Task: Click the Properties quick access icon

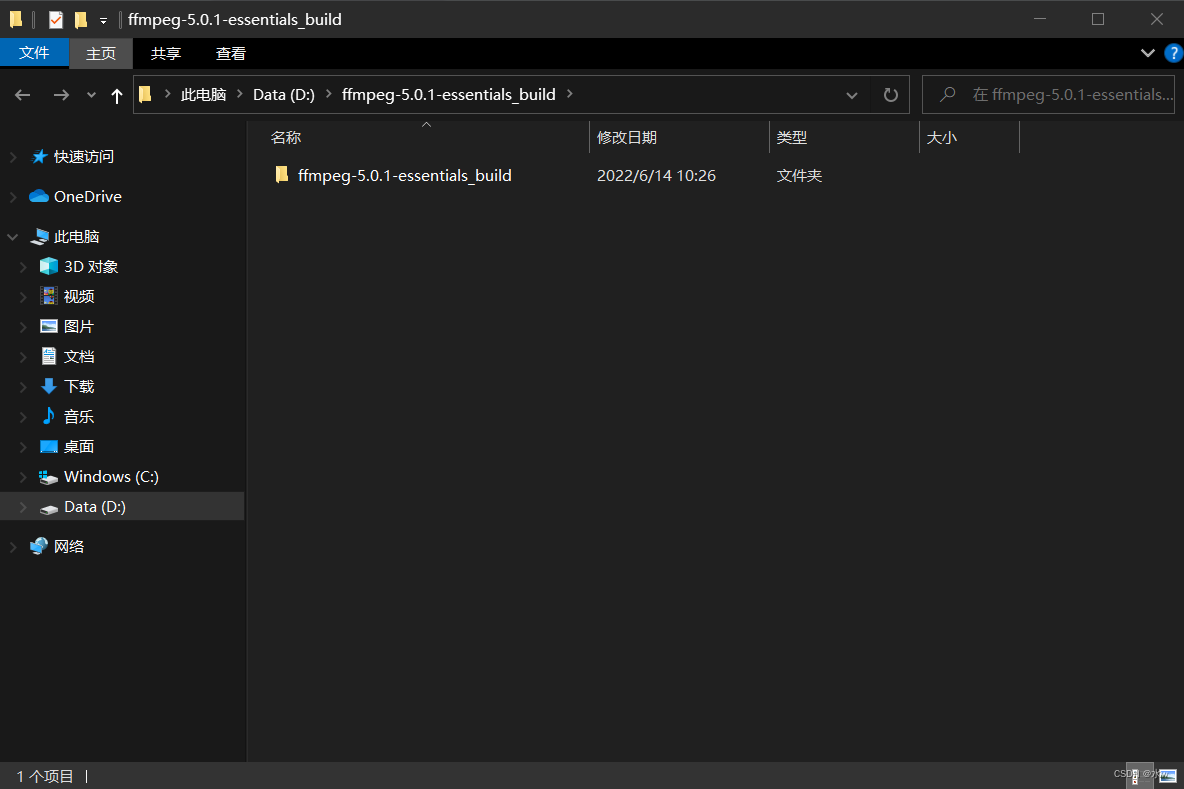Action: tap(56, 20)
